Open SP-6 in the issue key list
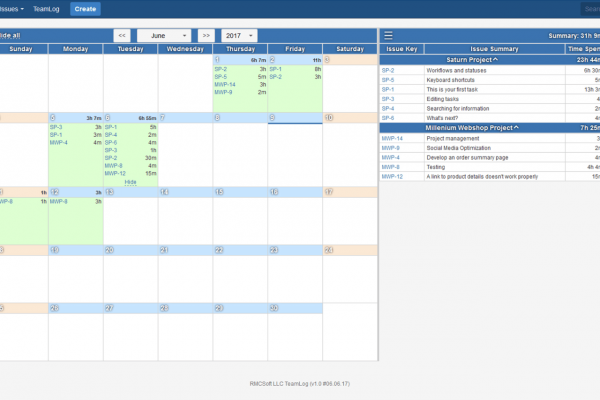 (388, 118)
